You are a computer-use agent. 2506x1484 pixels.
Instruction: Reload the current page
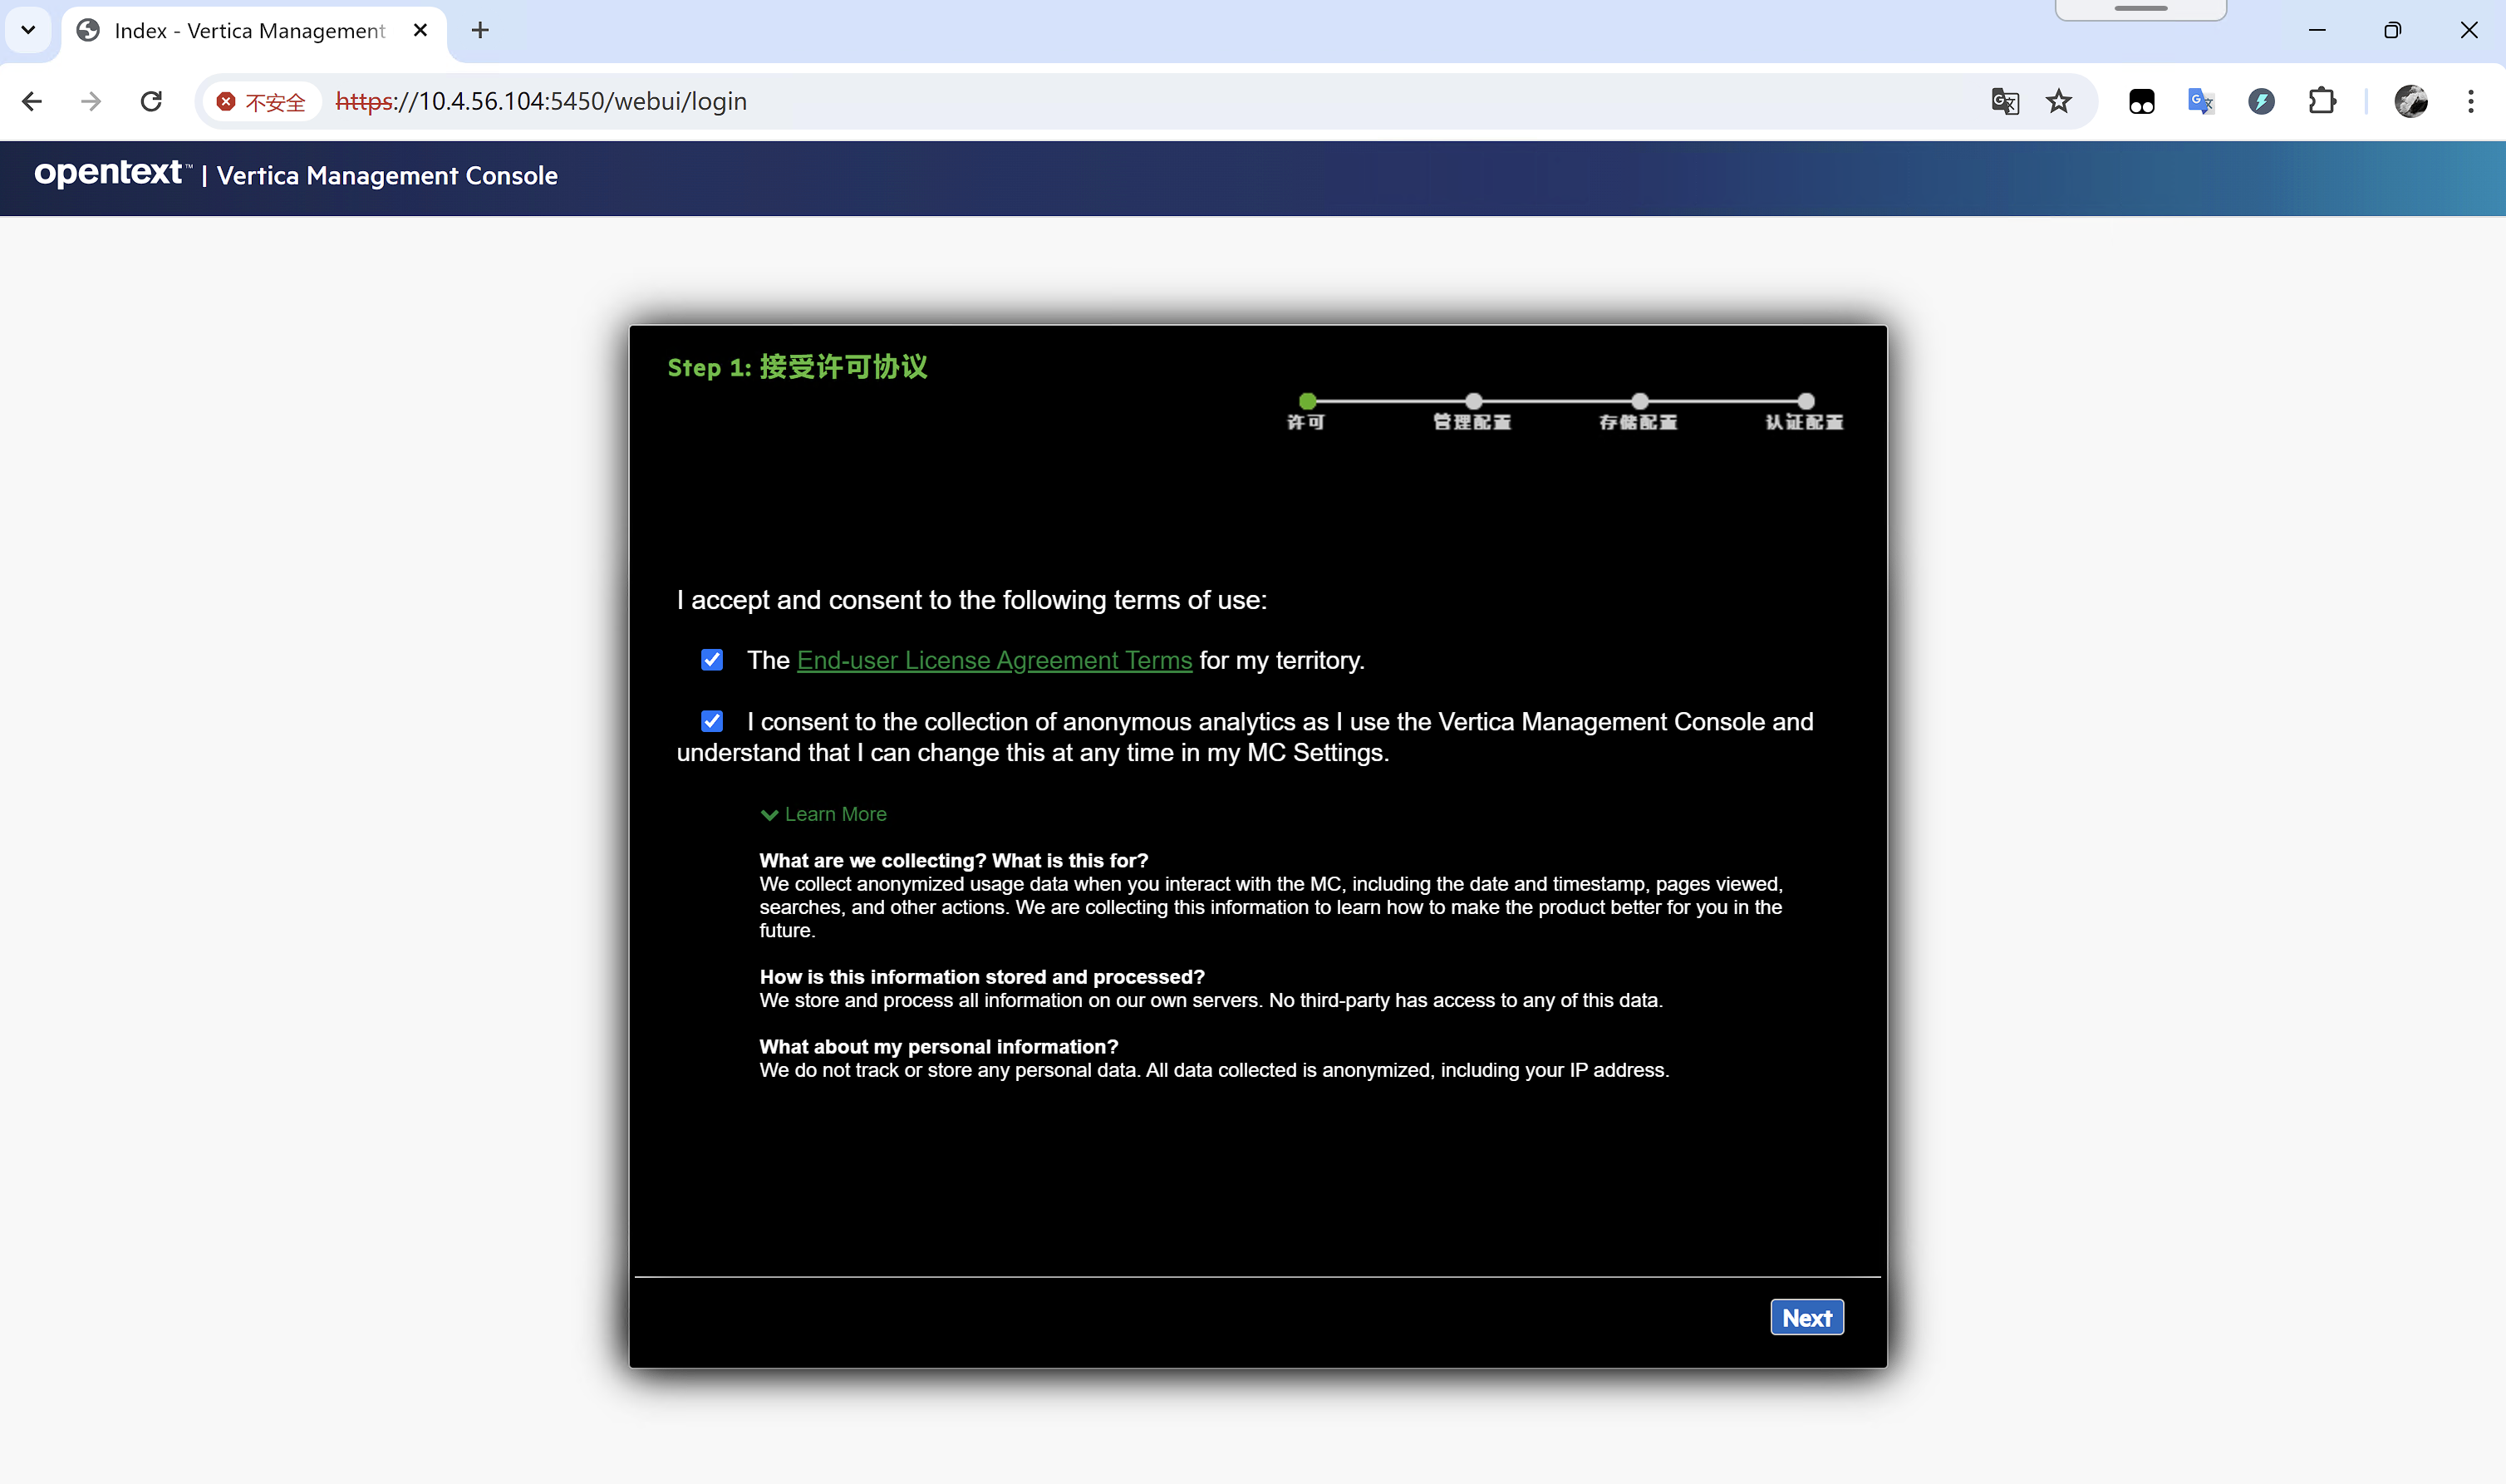(151, 101)
